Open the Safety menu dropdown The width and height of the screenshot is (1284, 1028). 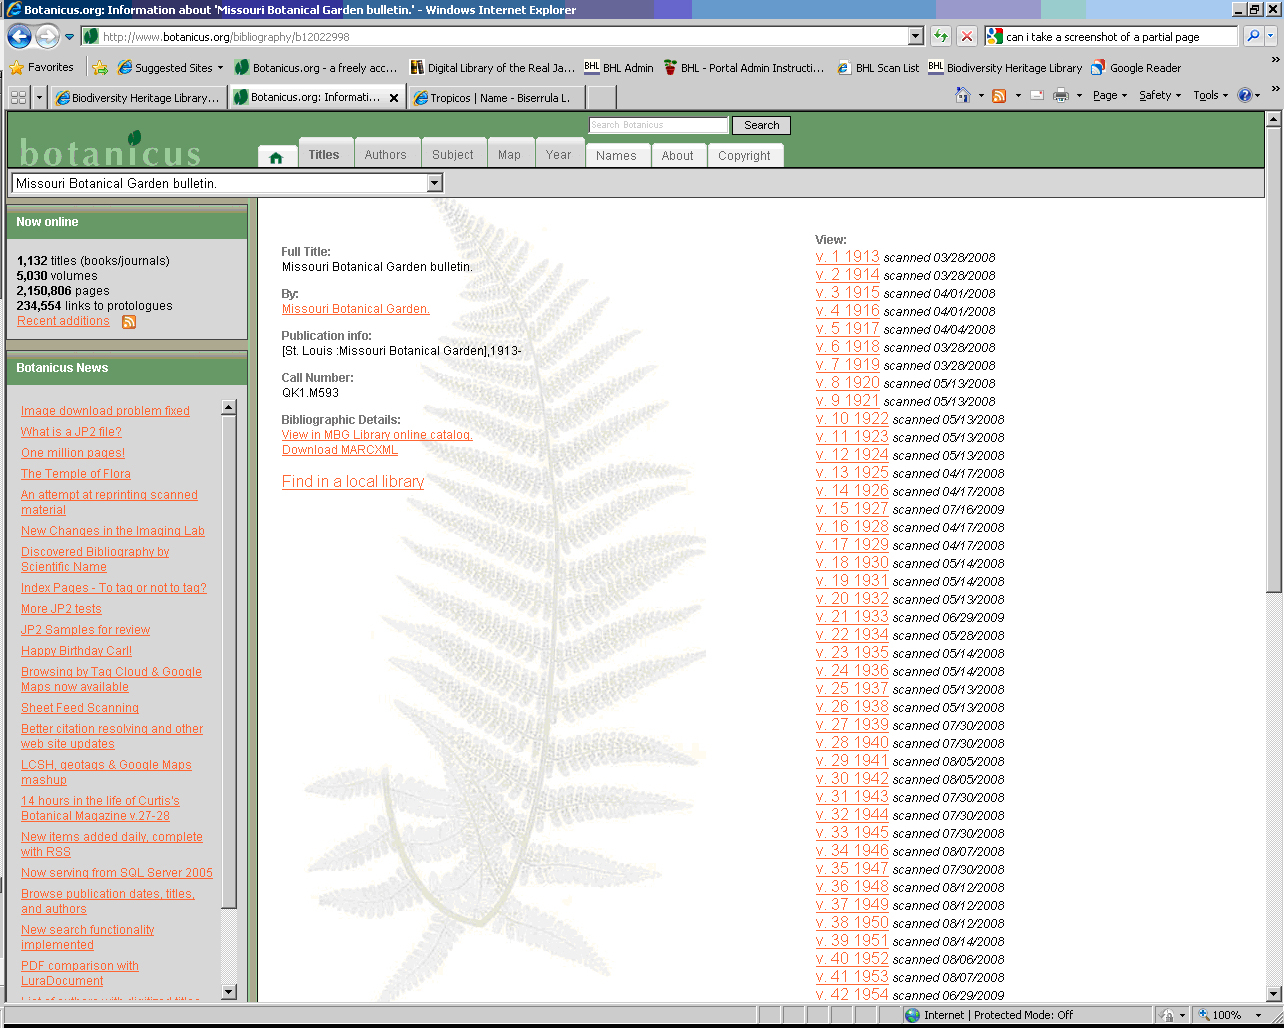1160,96
